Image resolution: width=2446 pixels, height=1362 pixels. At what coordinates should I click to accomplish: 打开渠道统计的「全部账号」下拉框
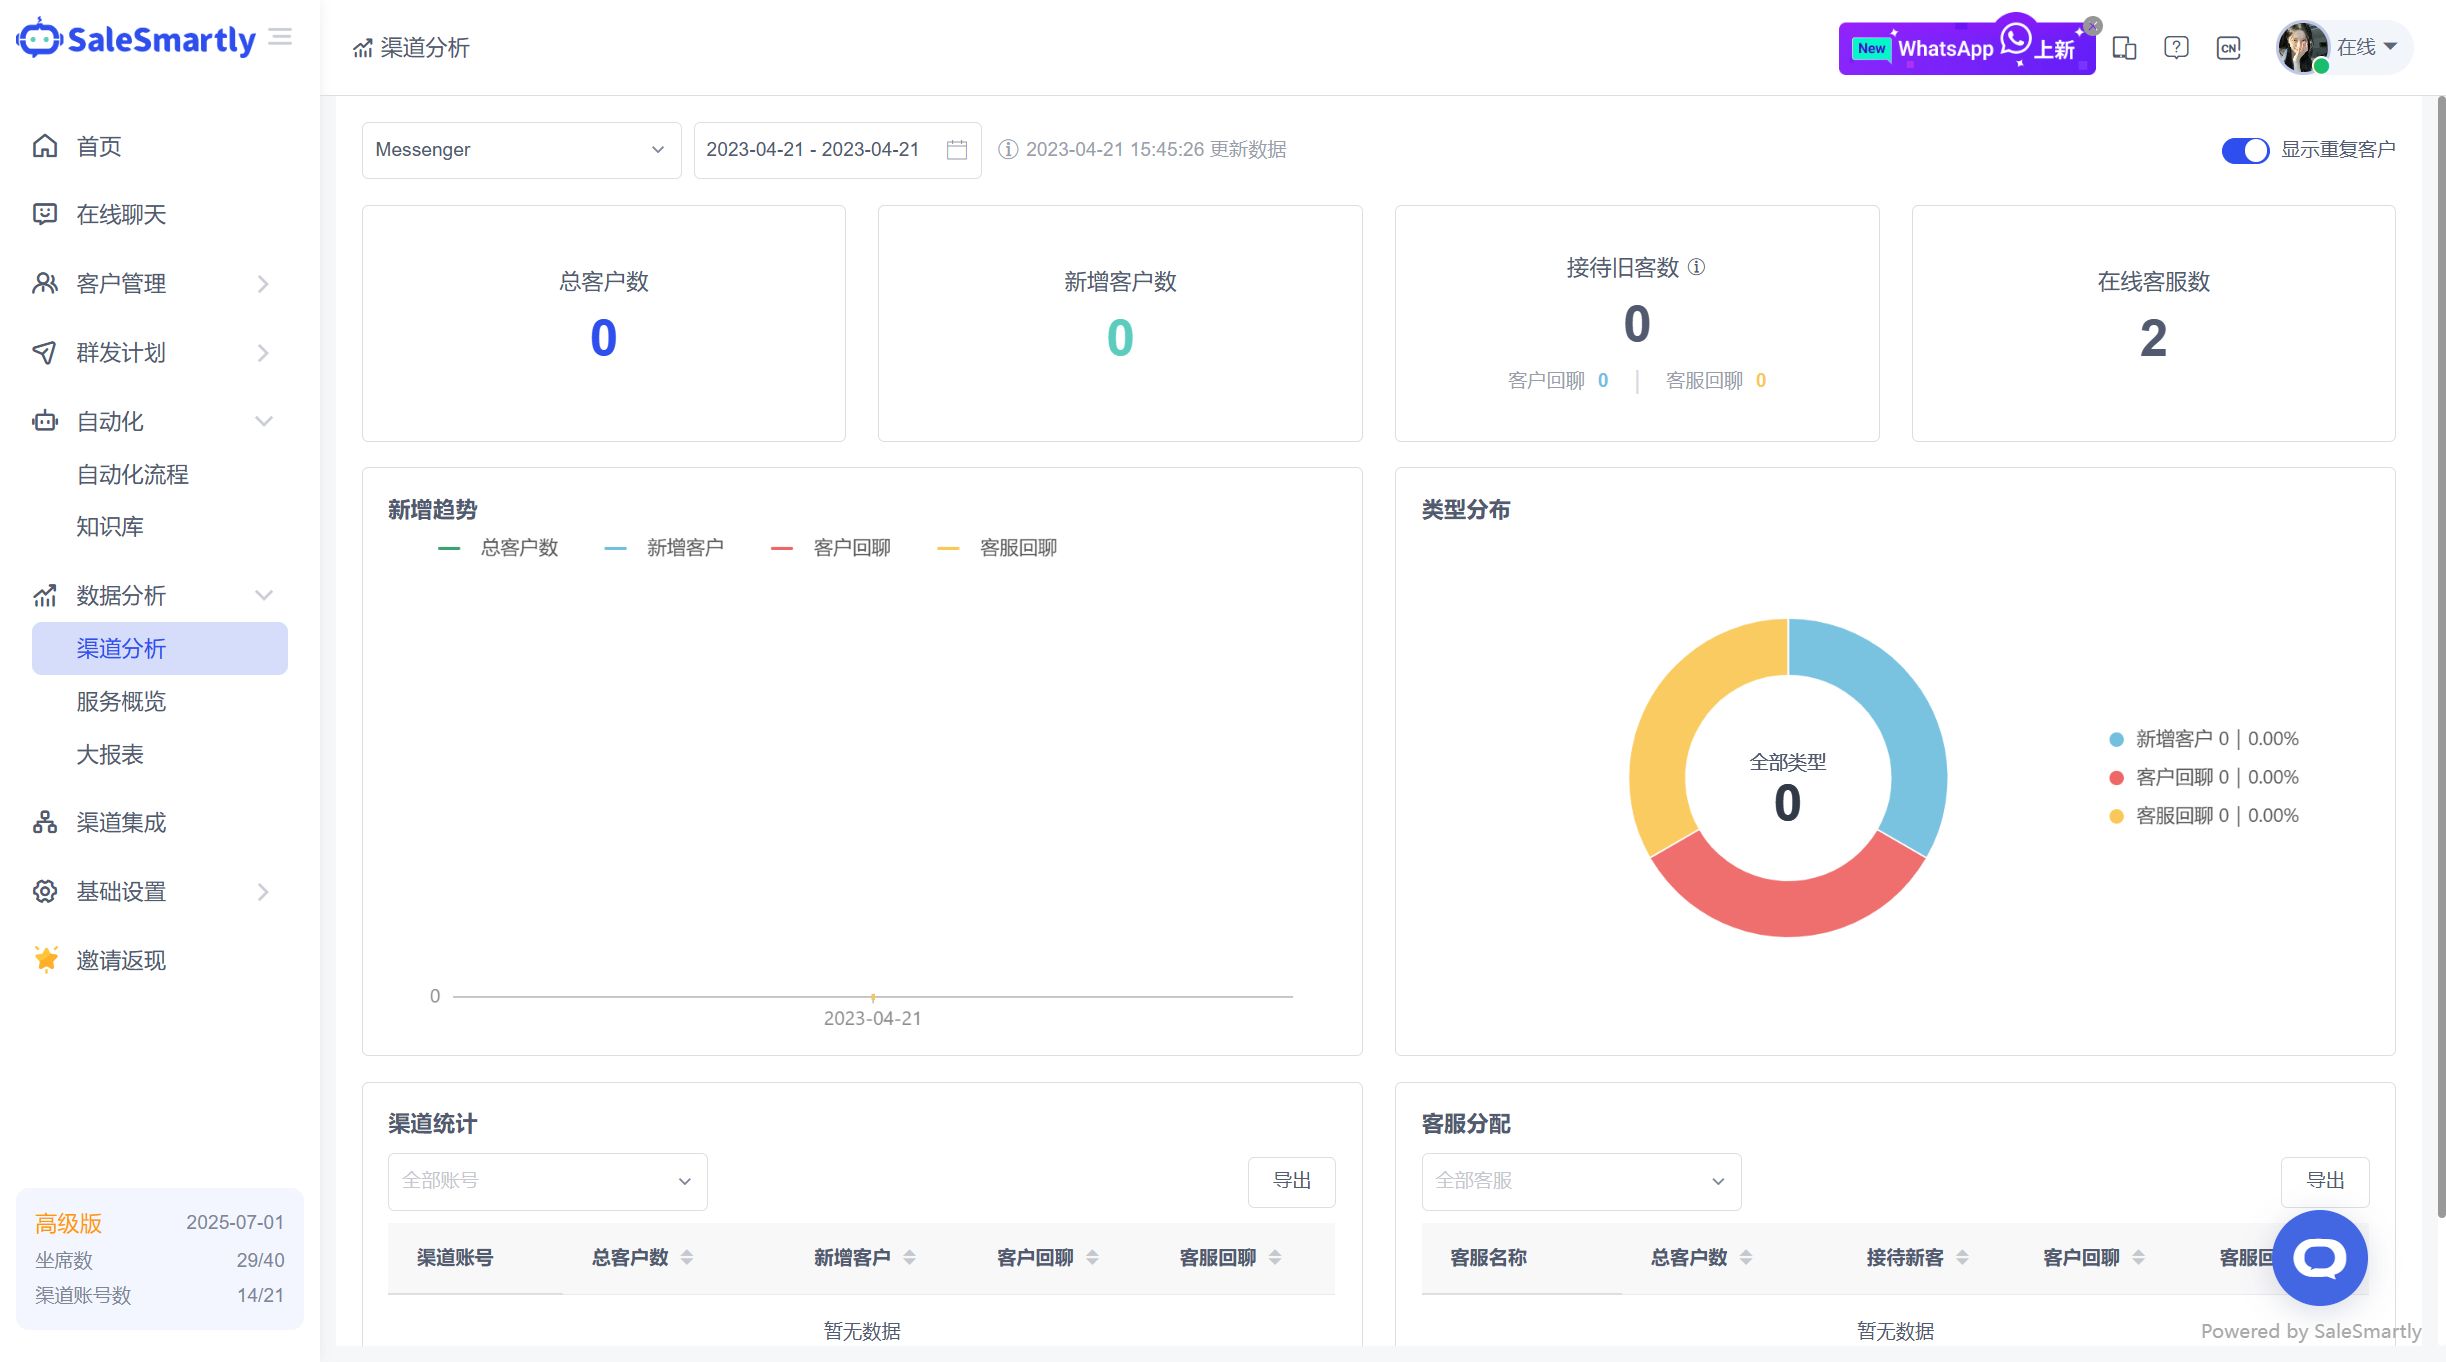546,1181
